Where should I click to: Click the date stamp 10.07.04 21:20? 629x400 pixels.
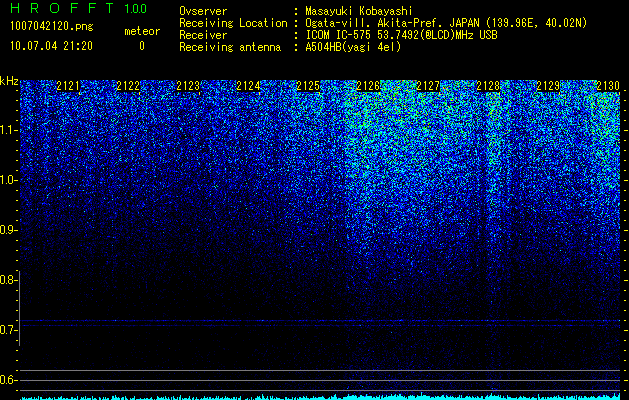coord(51,46)
